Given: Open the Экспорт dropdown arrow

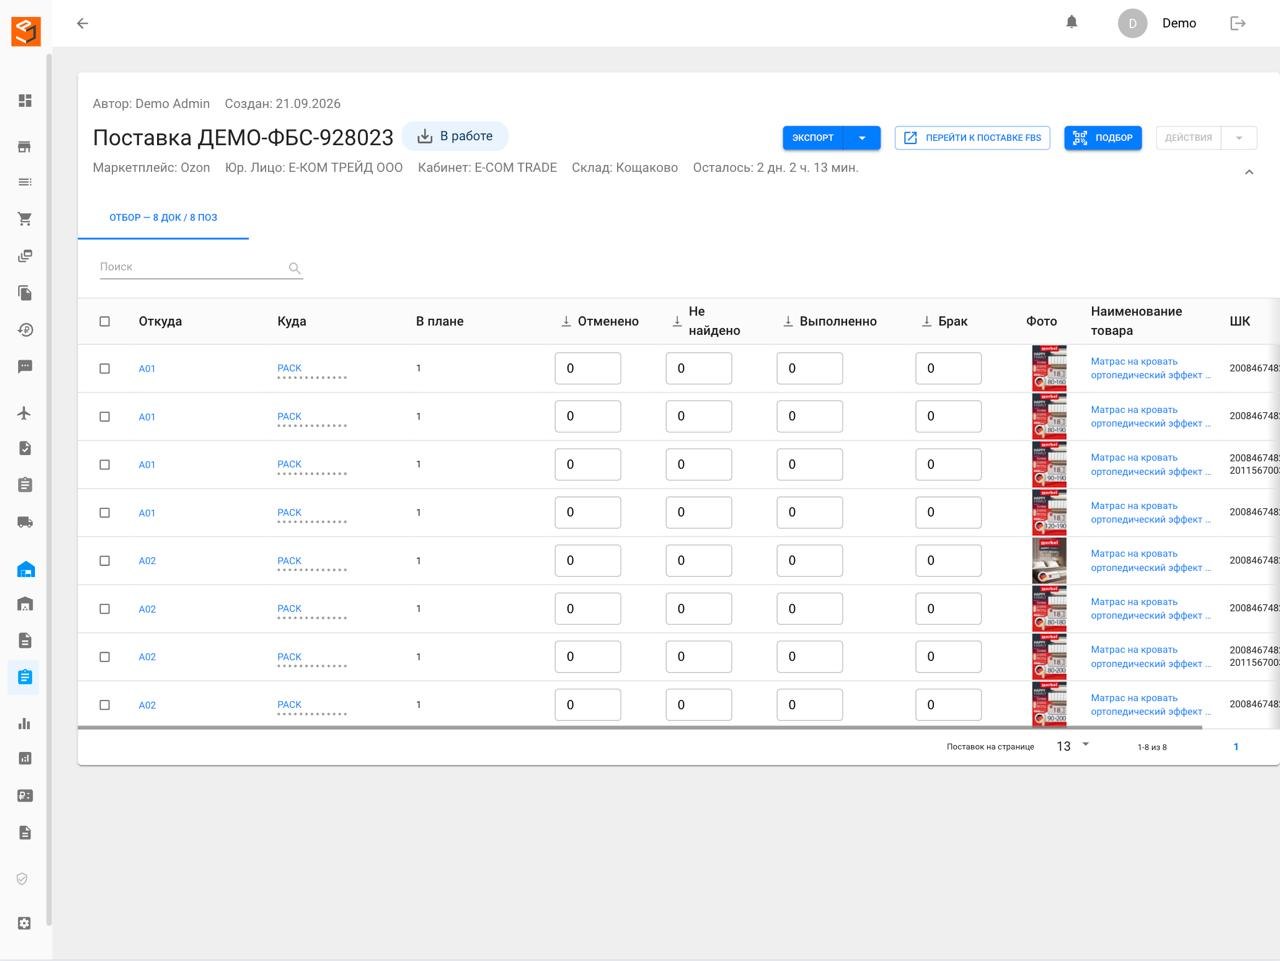Looking at the screenshot, I should (x=862, y=138).
